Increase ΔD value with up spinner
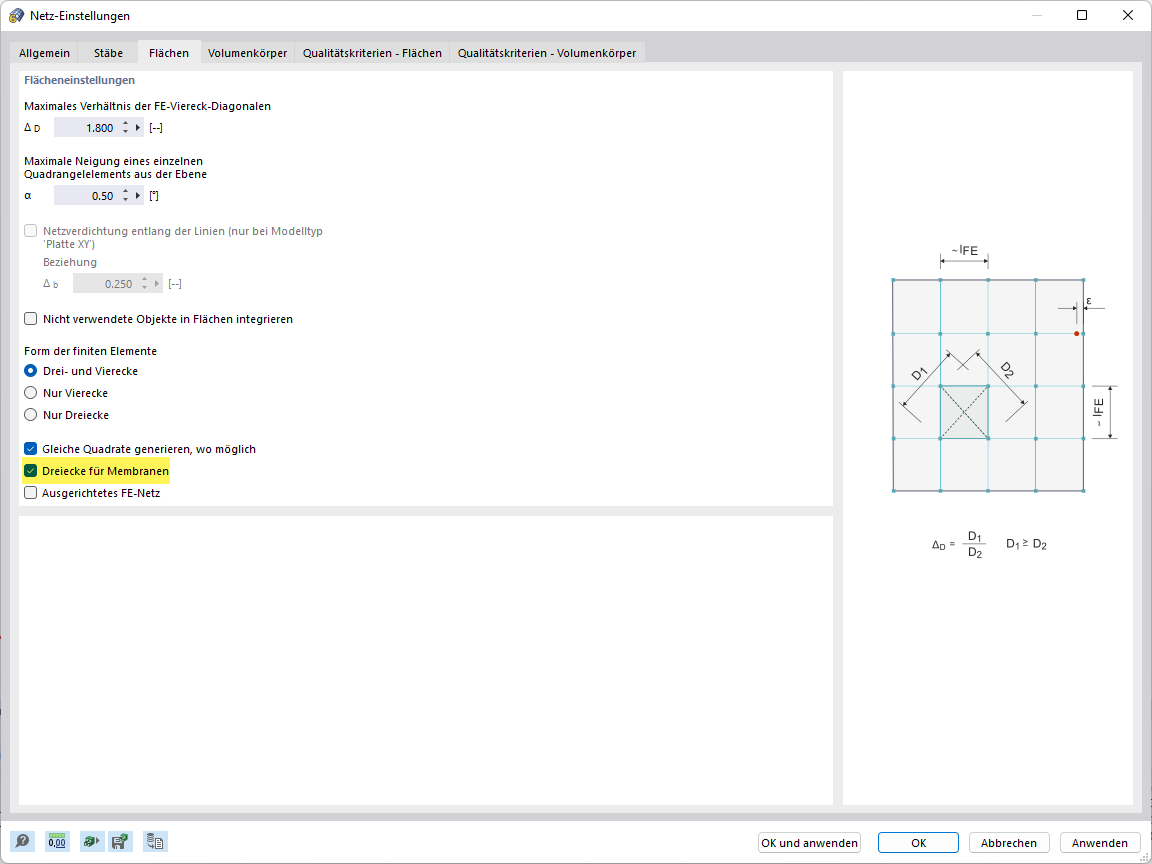 point(126,123)
